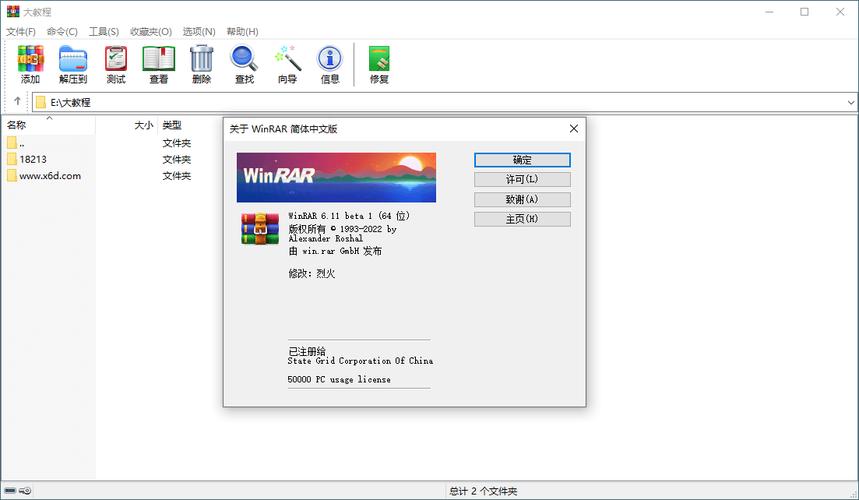
Task: Open the Commands (命令) menu
Action: [62, 32]
